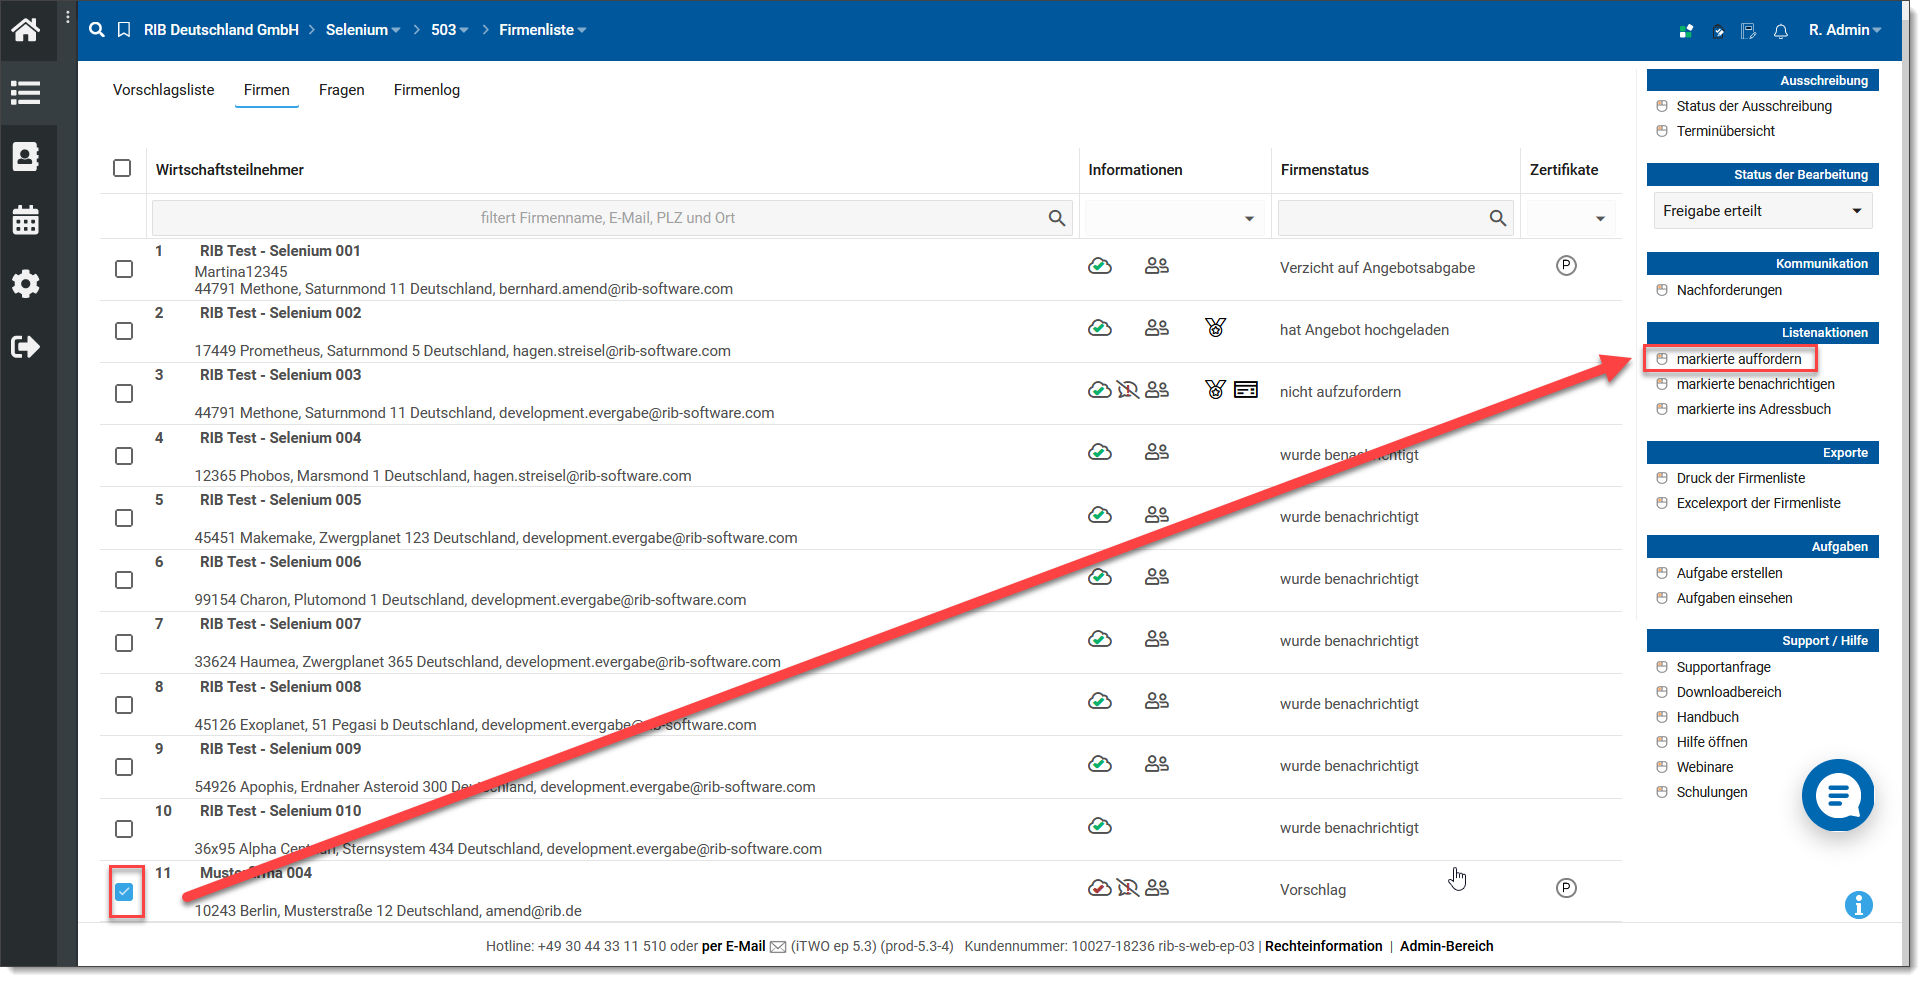This screenshot has width=1925, height=982.
Task: Click contacts icon for Selenium 007
Action: coord(1157,639)
